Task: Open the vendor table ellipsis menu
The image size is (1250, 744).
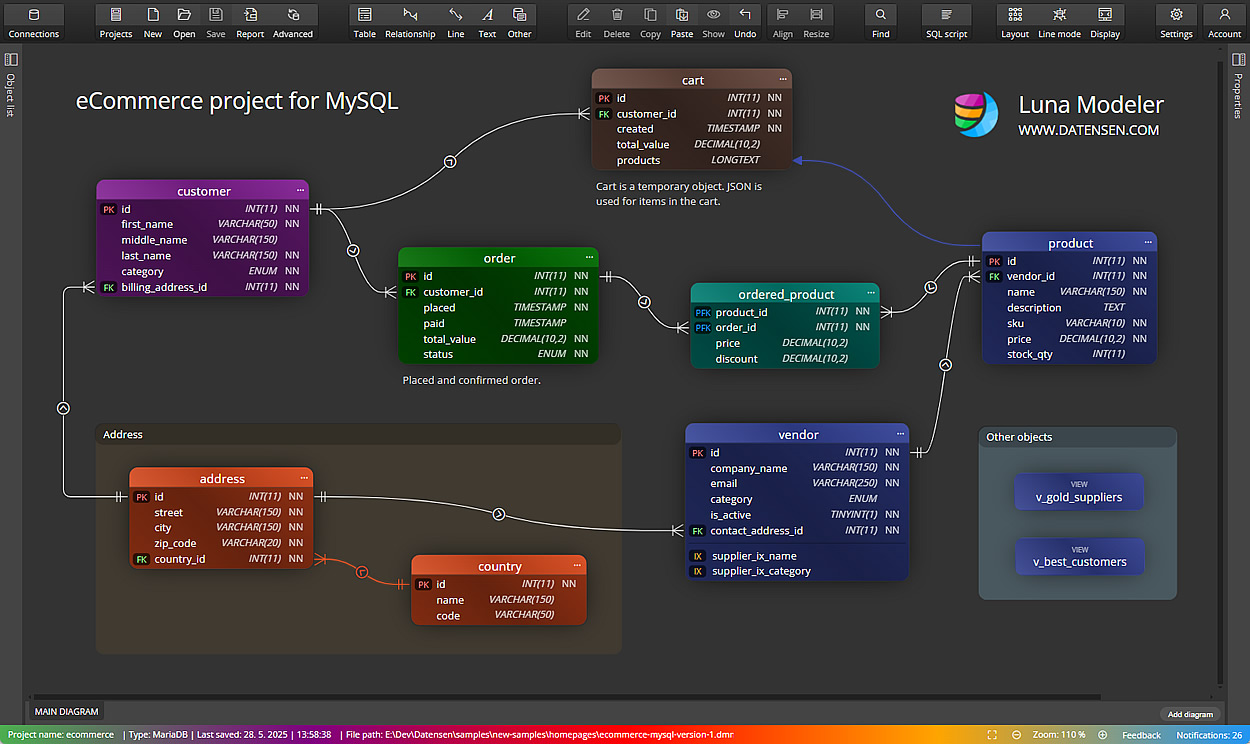Action: tap(901, 434)
